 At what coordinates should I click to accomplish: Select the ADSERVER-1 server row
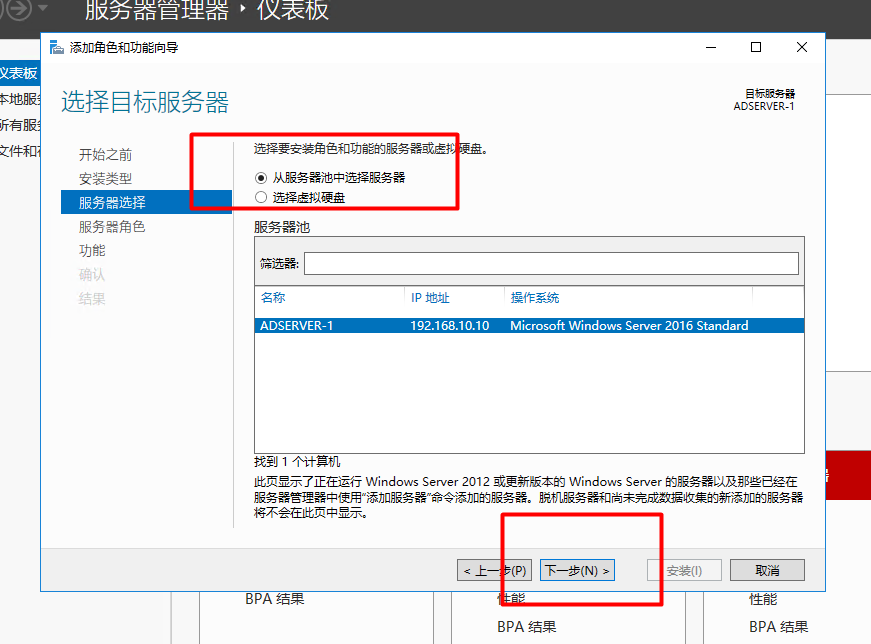(529, 326)
